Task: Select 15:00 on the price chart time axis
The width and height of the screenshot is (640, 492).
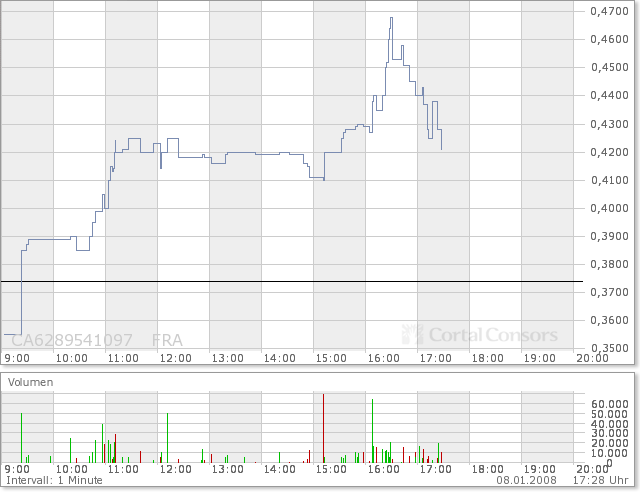Action: coord(331,358)
